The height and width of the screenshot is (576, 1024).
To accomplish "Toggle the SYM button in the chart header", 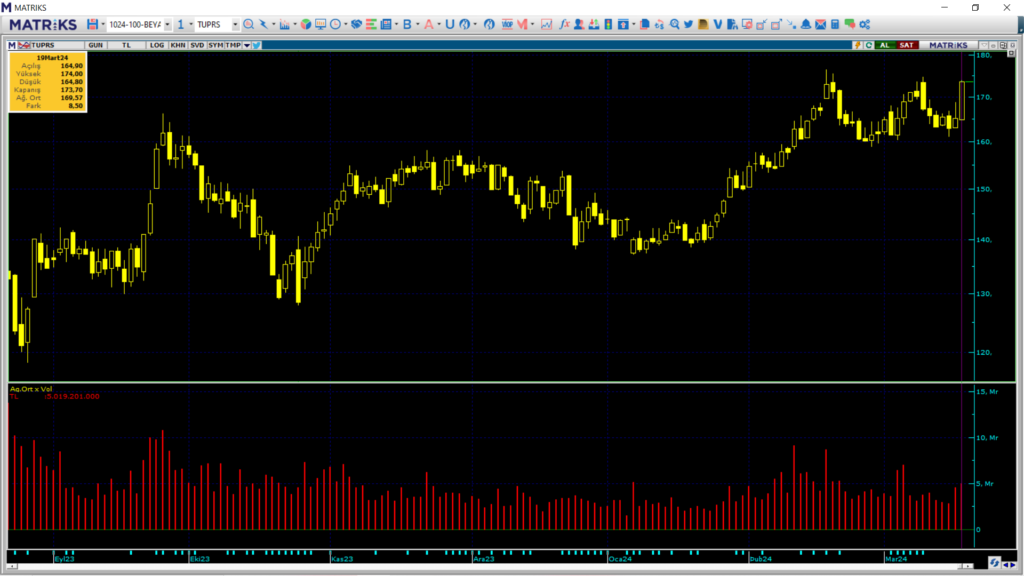I will pyautogui.click(x=216, y=45).
